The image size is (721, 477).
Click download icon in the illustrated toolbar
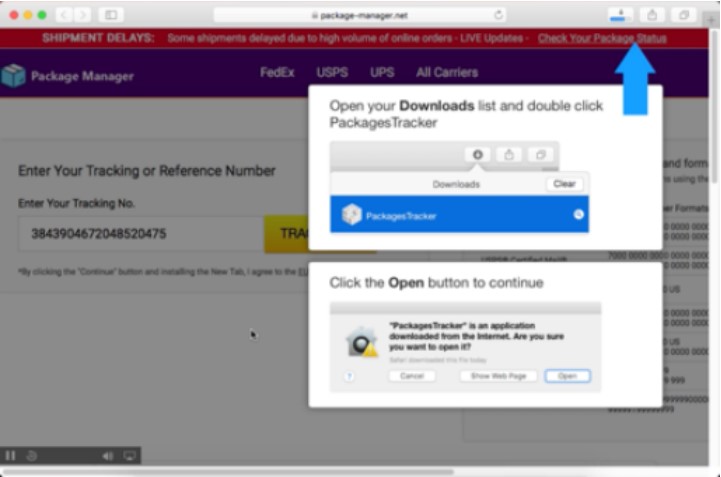coord(478,155)
